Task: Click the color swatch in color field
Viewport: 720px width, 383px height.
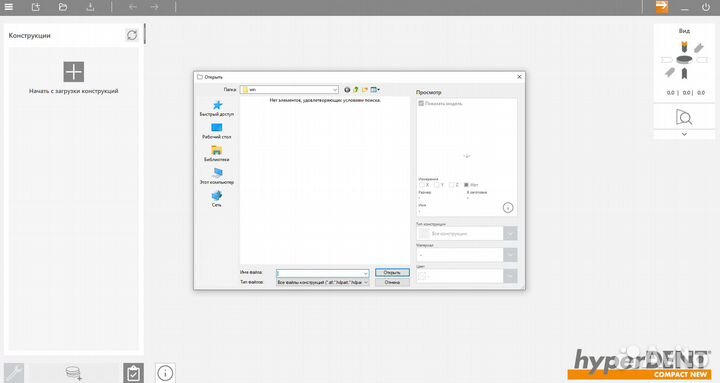Action: point(422,276)
